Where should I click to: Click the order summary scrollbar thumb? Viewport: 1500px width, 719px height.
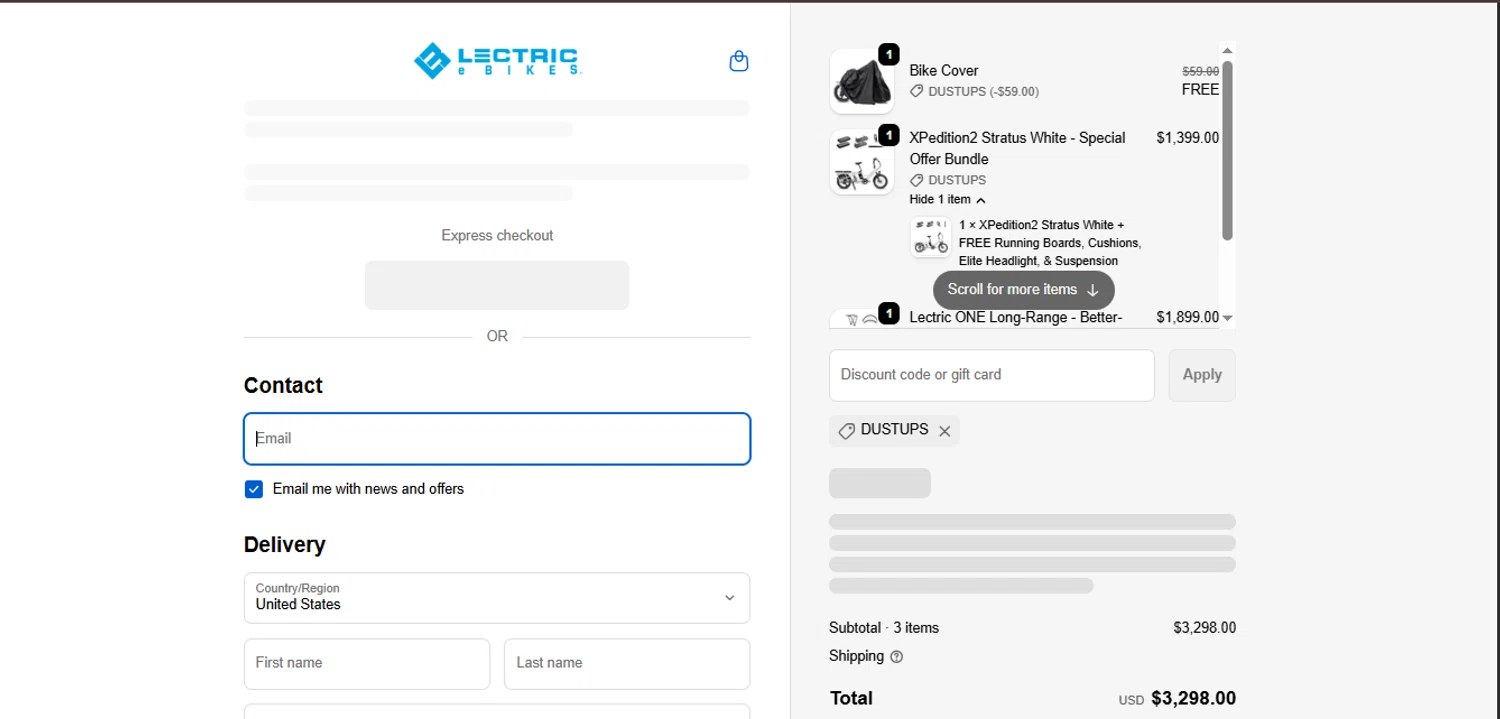click(x=1228, y=150)
